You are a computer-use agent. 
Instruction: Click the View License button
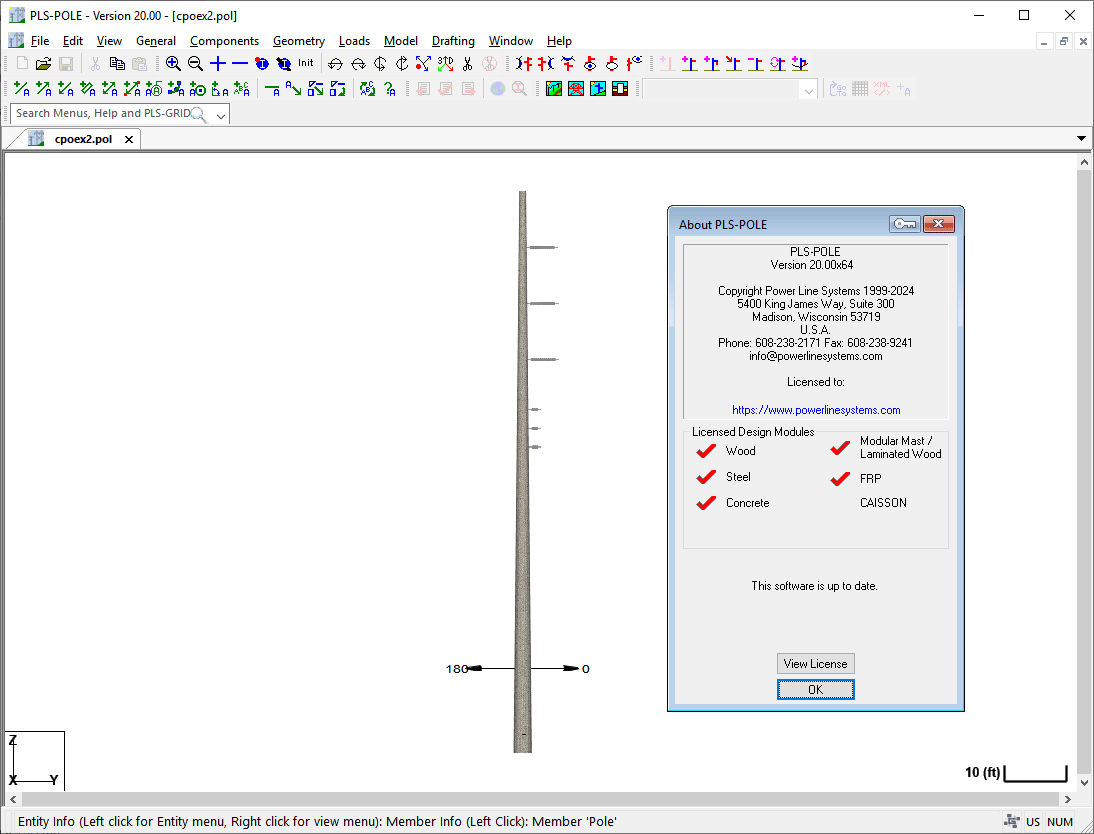click(x=815, y=664)
